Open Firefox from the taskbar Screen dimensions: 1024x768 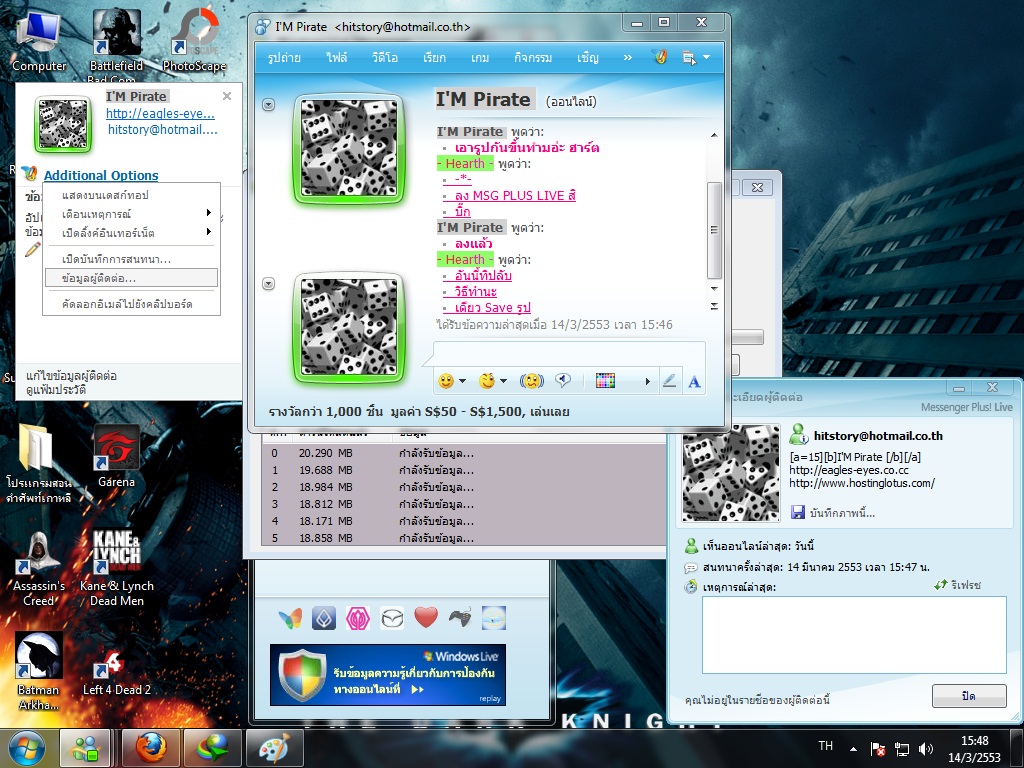pyautogui.click(x=151, y=748)
